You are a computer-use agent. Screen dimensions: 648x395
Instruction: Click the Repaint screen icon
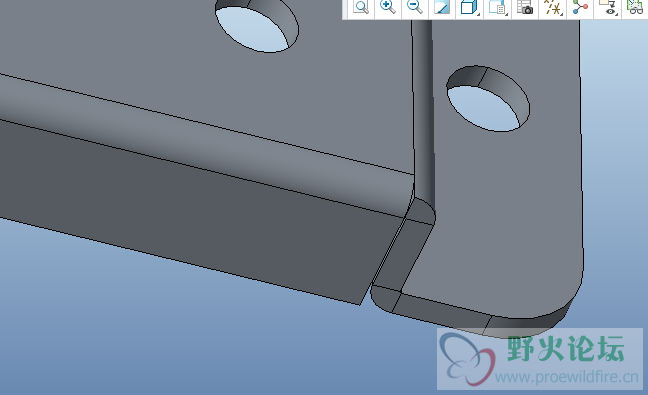[442, 7]
